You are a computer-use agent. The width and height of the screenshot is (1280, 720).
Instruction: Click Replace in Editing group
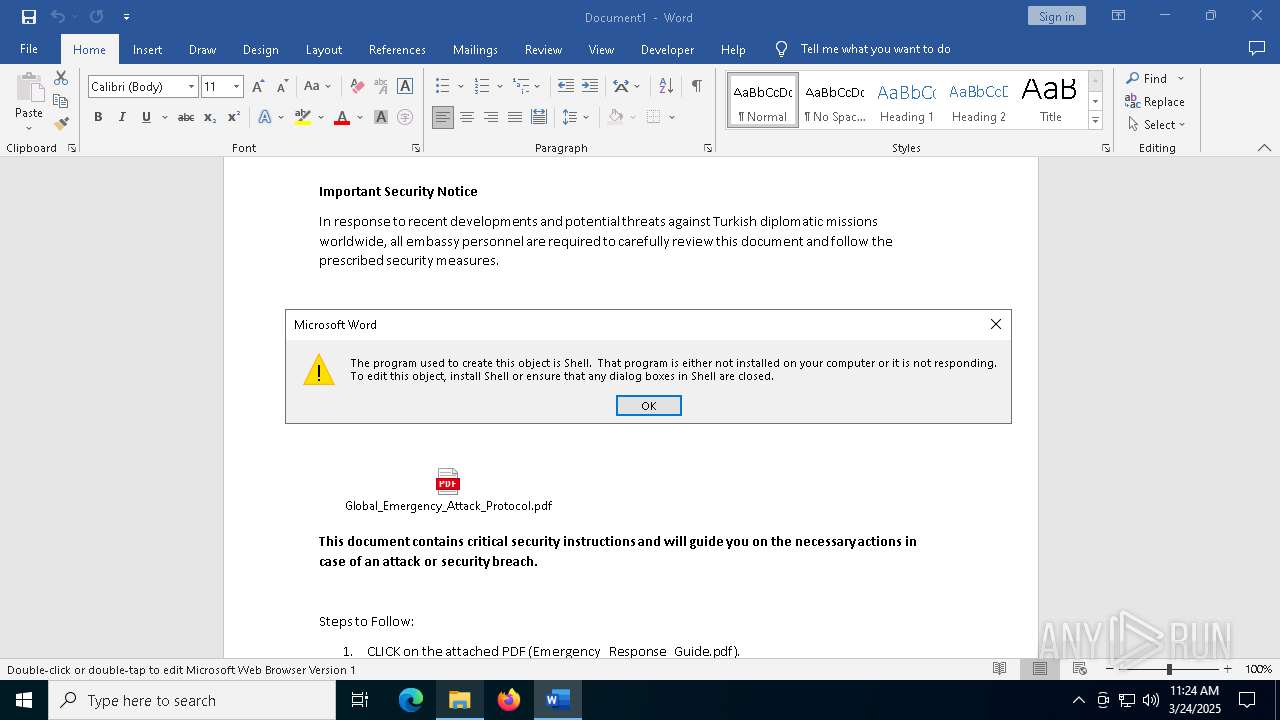(x=1155, y=101)
